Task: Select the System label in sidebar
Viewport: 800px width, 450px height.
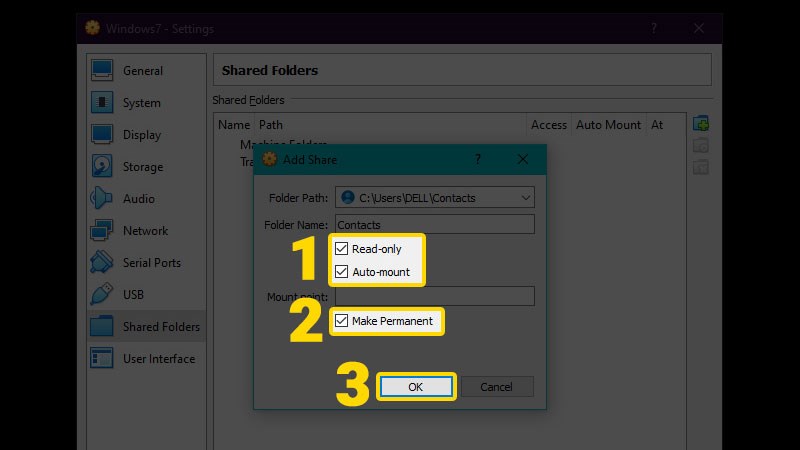Action: 142,103
